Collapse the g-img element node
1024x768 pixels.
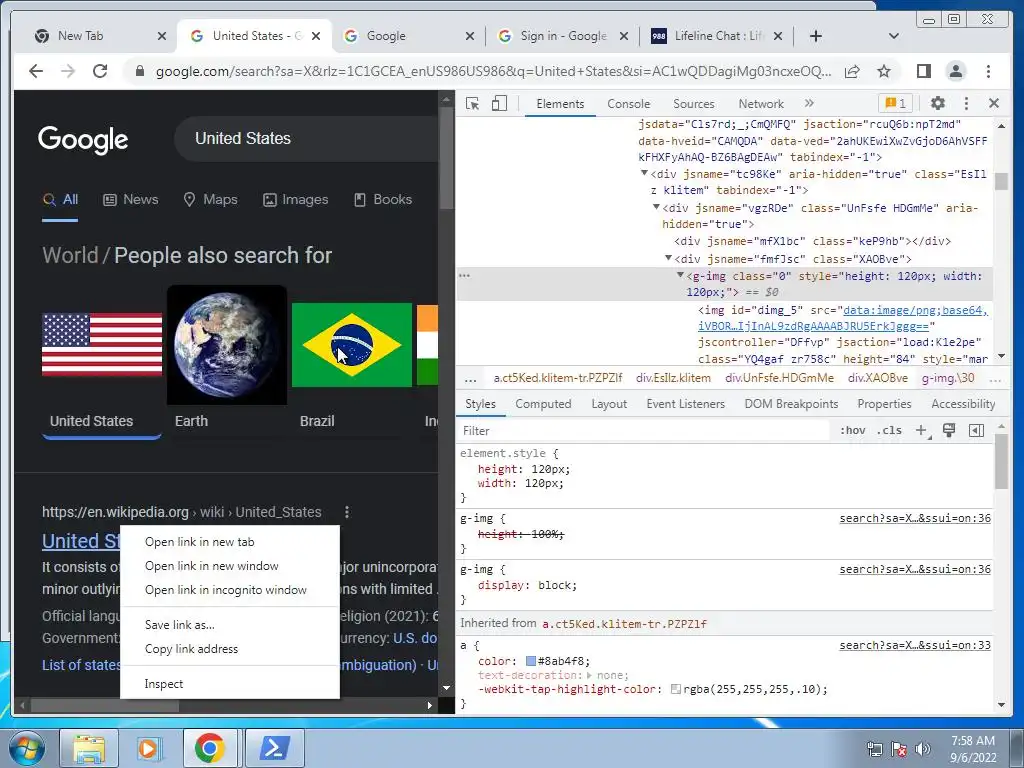pyautogui.click(x=680, y=276)
